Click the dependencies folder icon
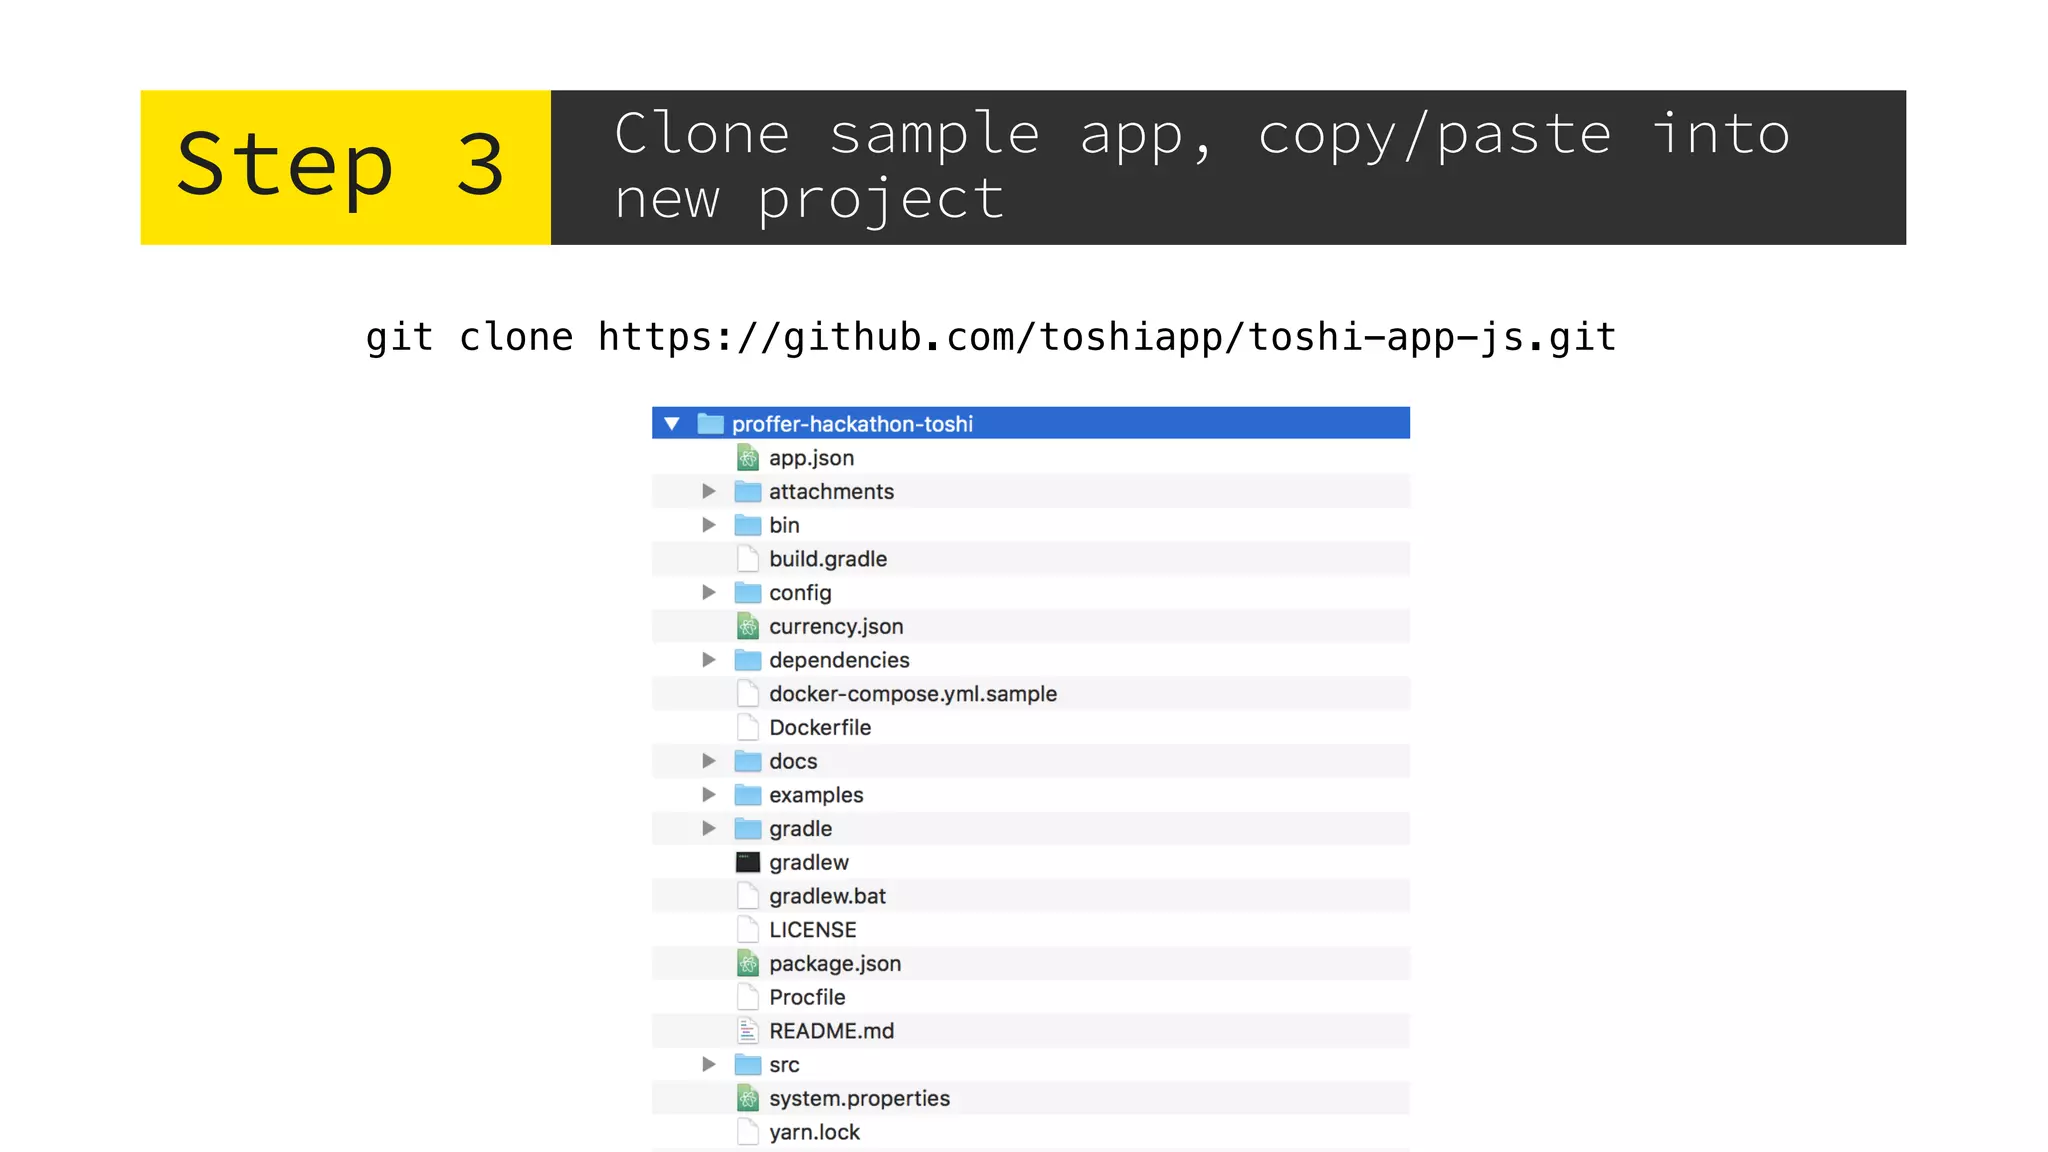2048x1152 pixels. click(748, 660)
